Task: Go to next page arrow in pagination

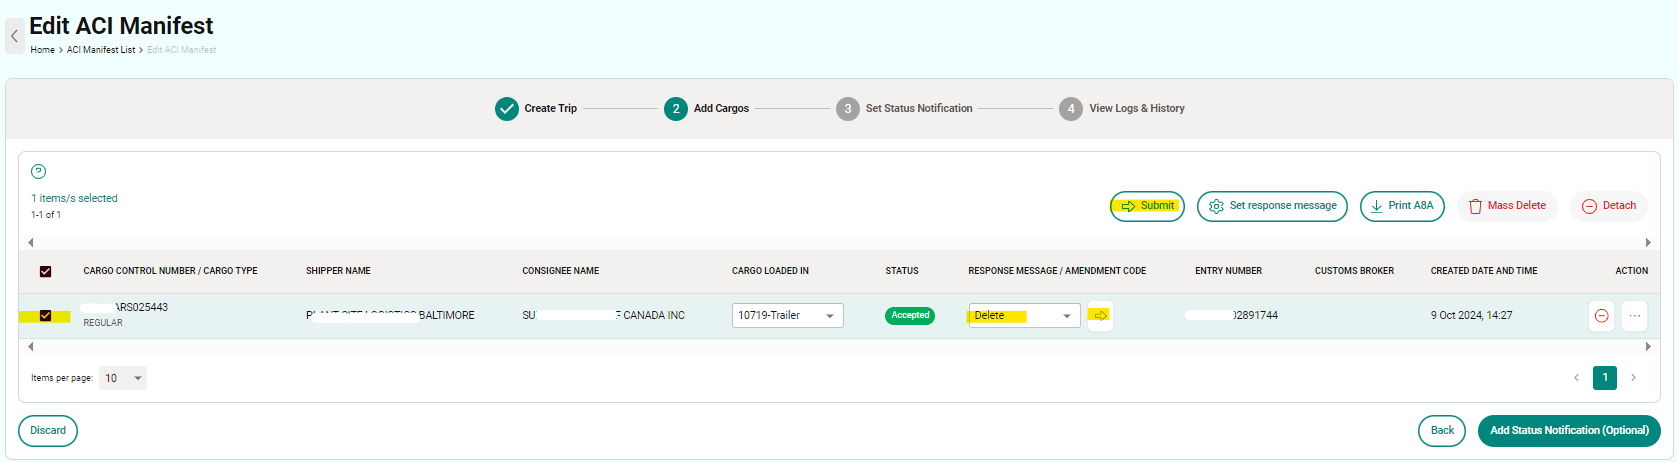Action: [1634, 378]
